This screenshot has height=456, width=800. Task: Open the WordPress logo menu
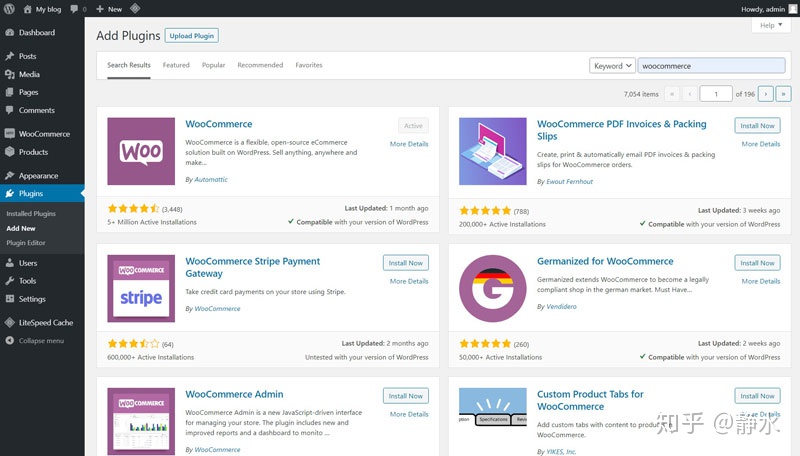(9, 9)
